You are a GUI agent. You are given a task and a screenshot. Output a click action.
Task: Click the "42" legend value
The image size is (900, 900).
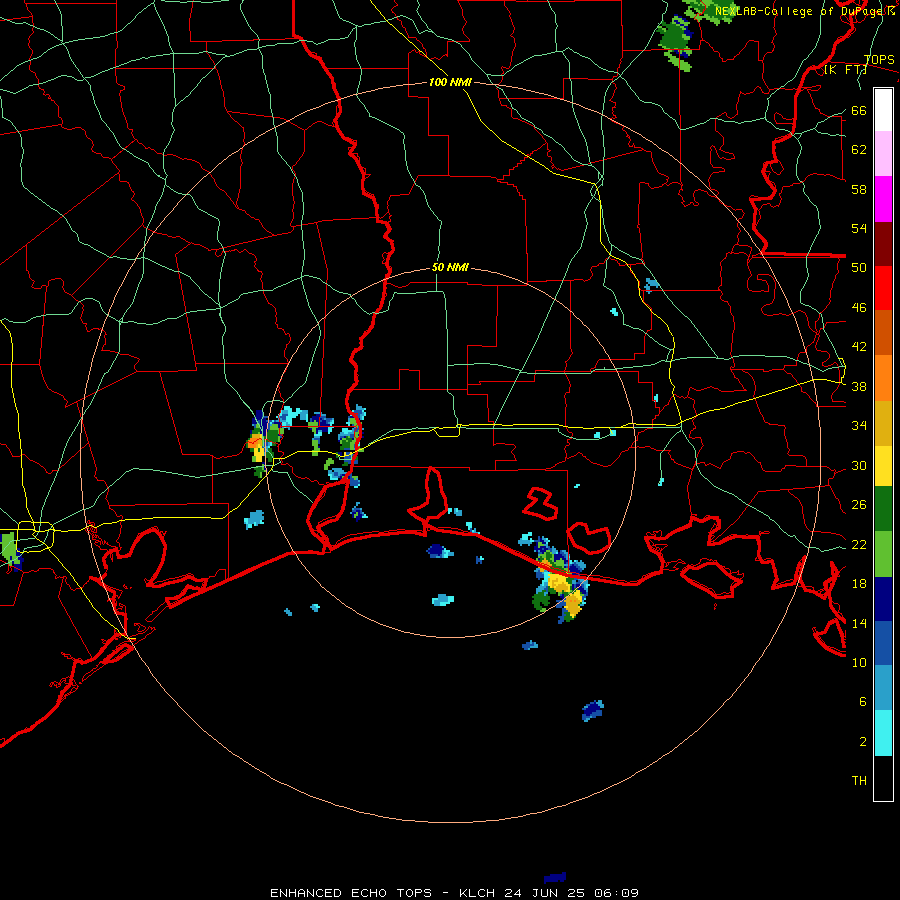[859, 347]
